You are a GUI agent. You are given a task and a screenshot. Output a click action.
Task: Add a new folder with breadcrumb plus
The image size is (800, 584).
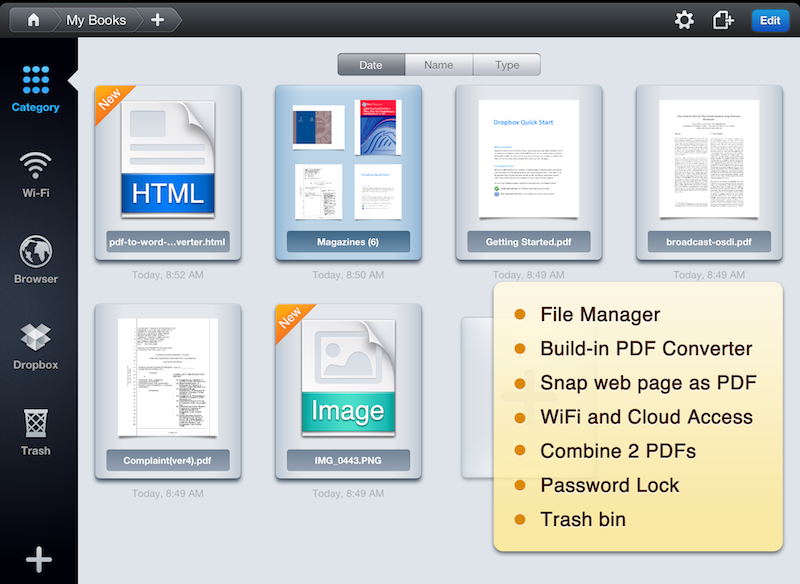click(x=158, y=20)
